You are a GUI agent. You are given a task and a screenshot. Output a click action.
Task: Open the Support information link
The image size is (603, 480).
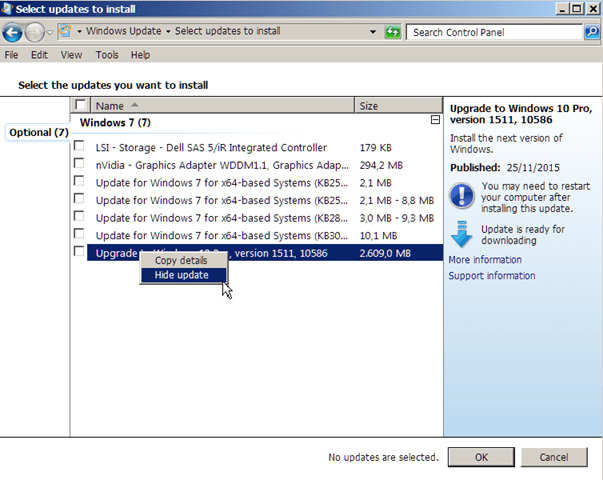492,276
